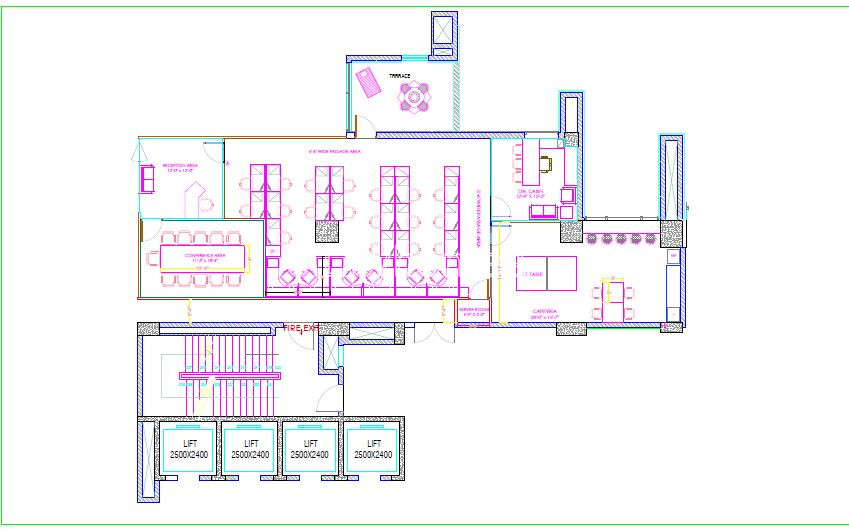Select the fourth LIFT 2500X2400 box
Image resolution: width=849 pixels, height=530 pixels.
373,450
